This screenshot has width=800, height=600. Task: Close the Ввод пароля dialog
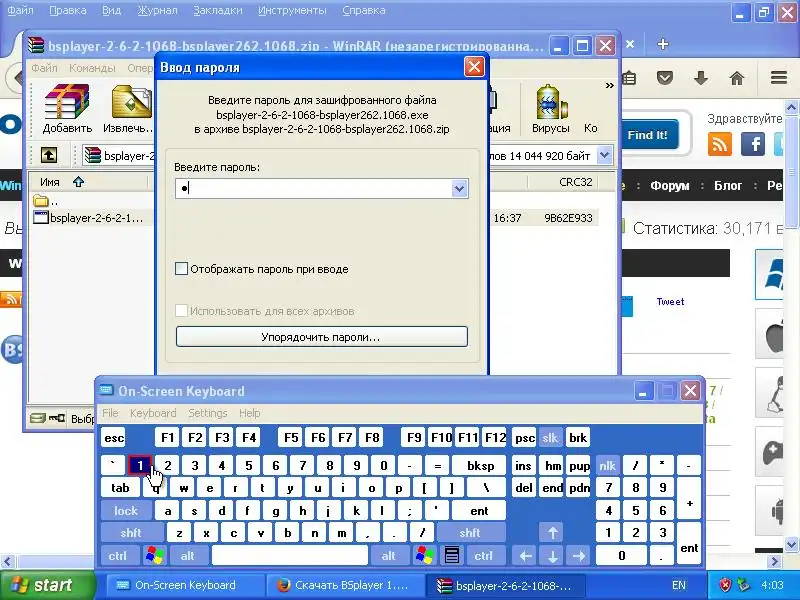[x=474, y=67]
